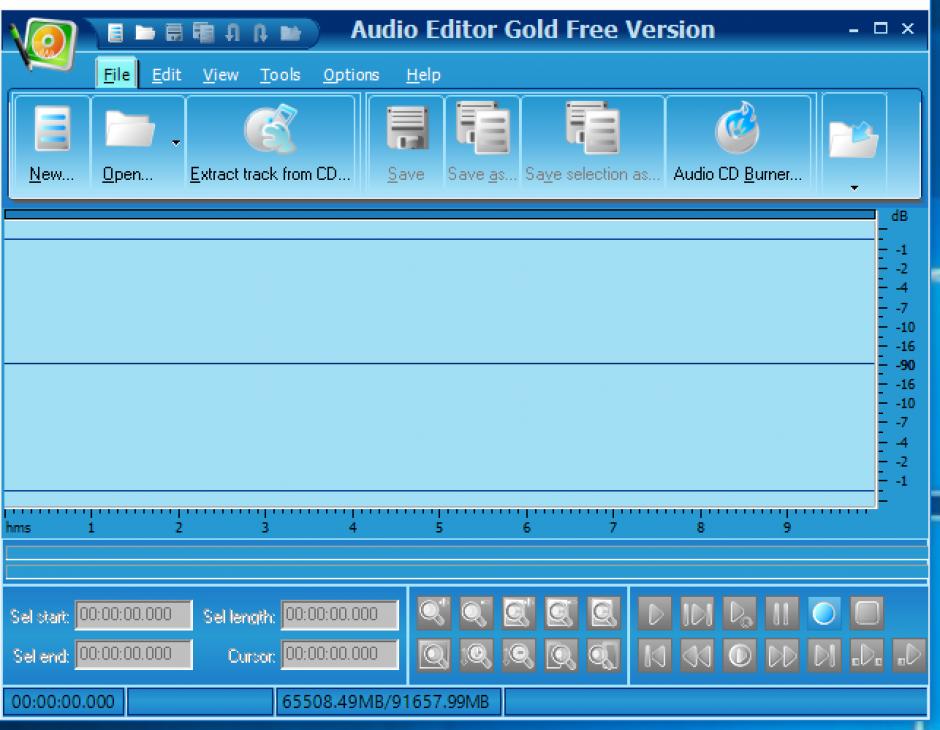Viewport: 940px width, 730px height.
Task: Click the half-filled circle transport button
Action: click(739, 655)
